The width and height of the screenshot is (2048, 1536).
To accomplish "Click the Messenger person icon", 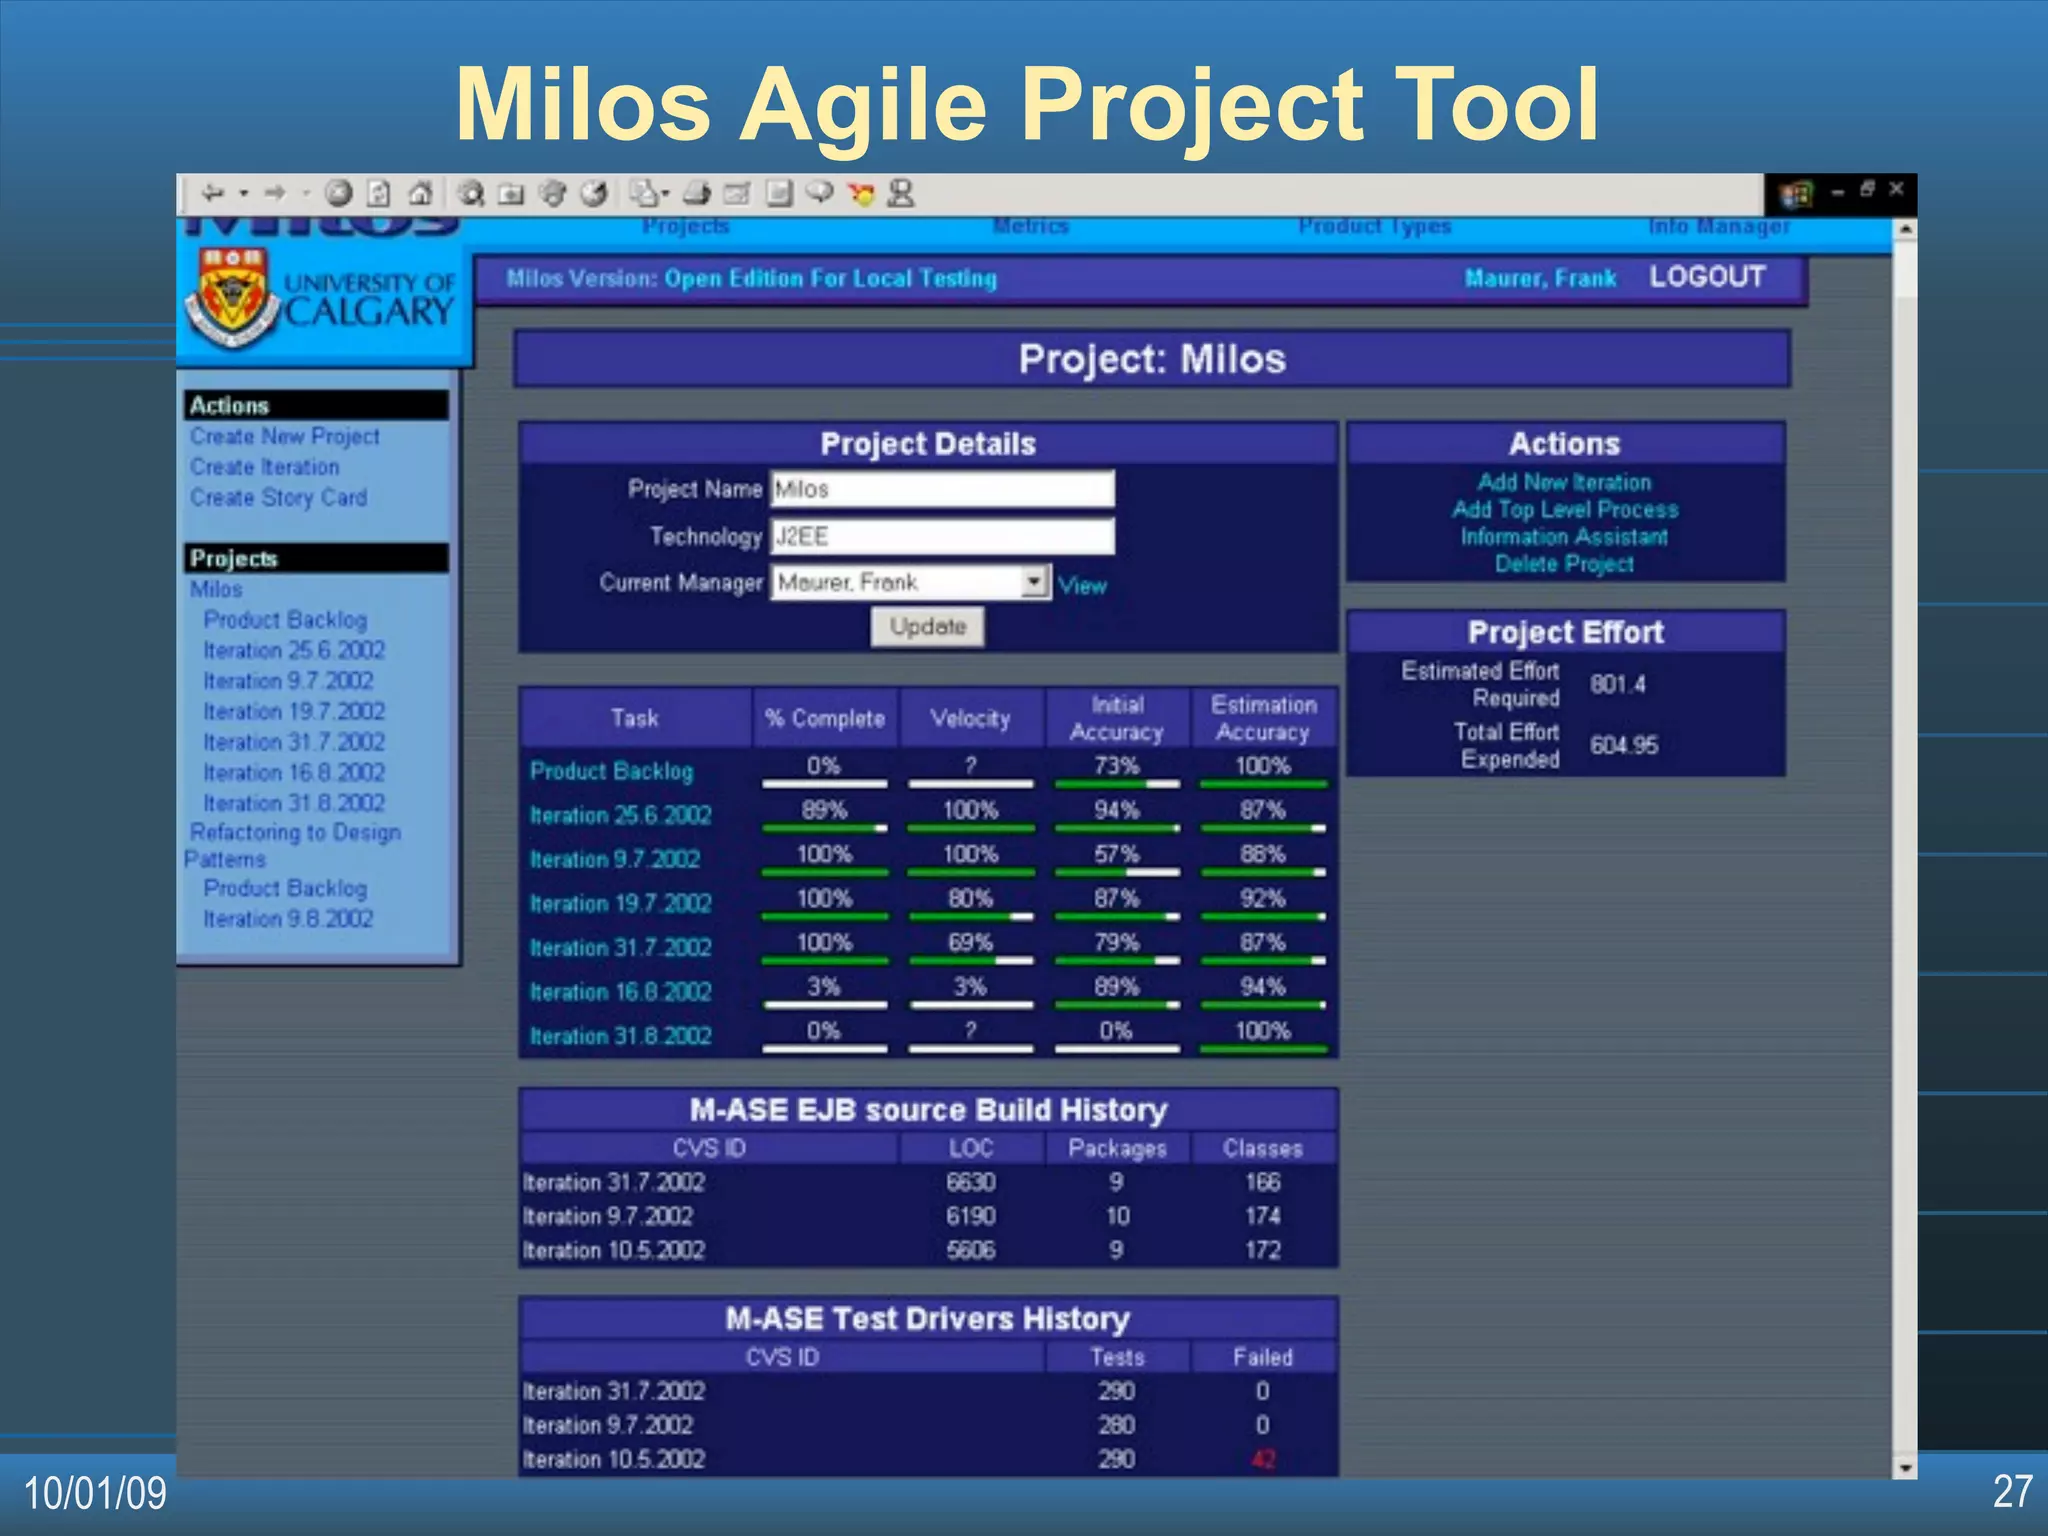I will pos(901,193).
